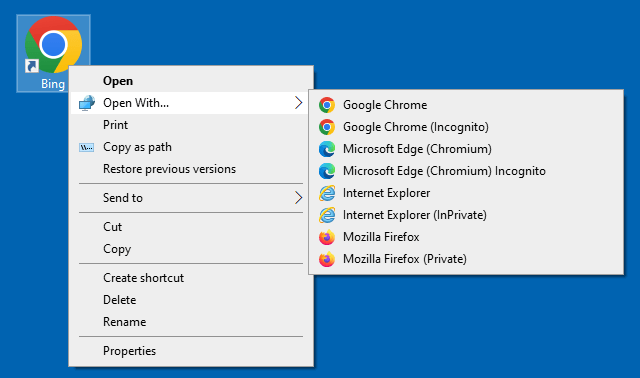Expand the Send to submenu arrow
The height and width of the screenshot is (378, 640).
pyautogui.click(x=298, y=198)
